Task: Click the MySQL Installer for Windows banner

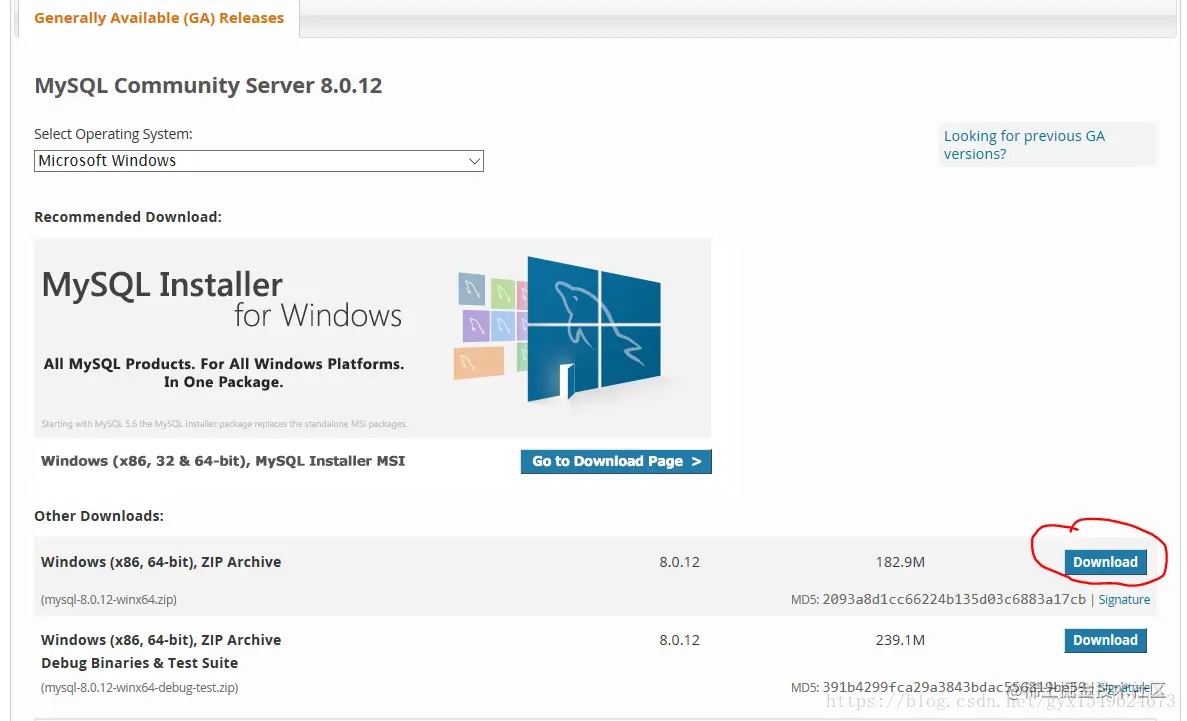Action: click(372, 338)
